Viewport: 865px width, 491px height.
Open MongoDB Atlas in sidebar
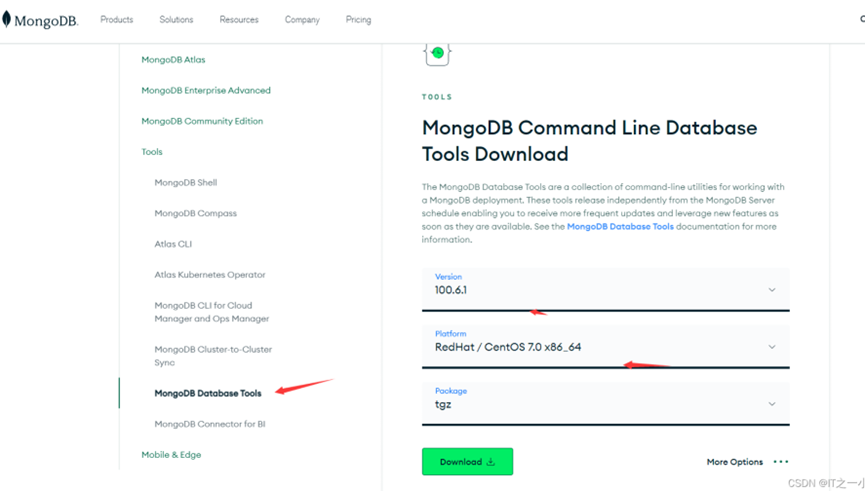(173, 60)
